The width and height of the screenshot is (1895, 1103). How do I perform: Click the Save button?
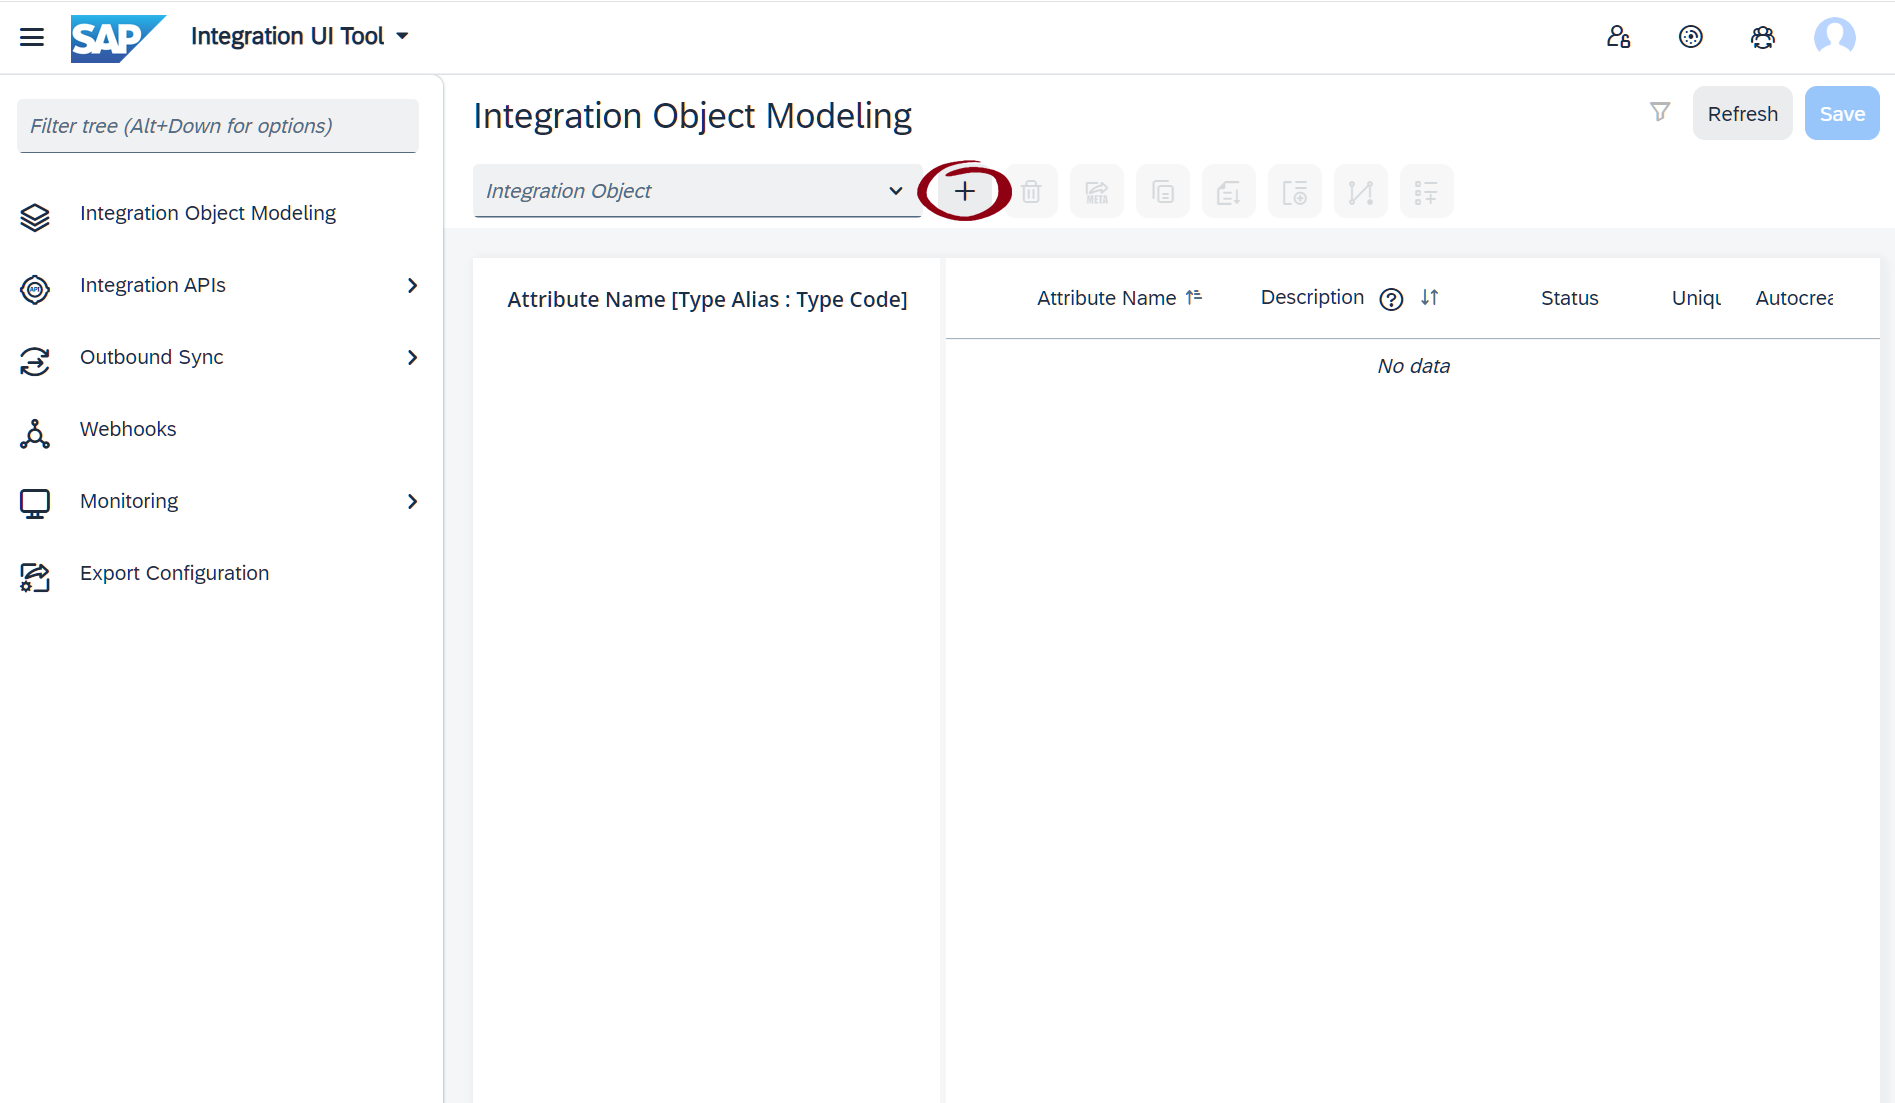coord(1841,113)
